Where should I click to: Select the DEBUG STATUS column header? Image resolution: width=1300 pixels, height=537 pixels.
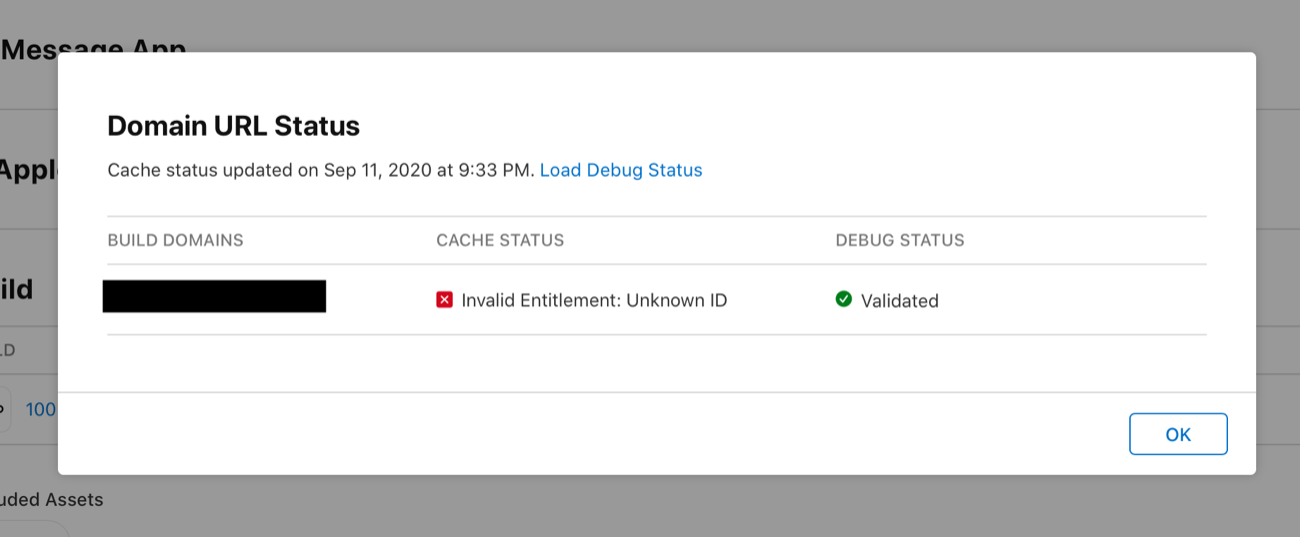tap(900, 240)
